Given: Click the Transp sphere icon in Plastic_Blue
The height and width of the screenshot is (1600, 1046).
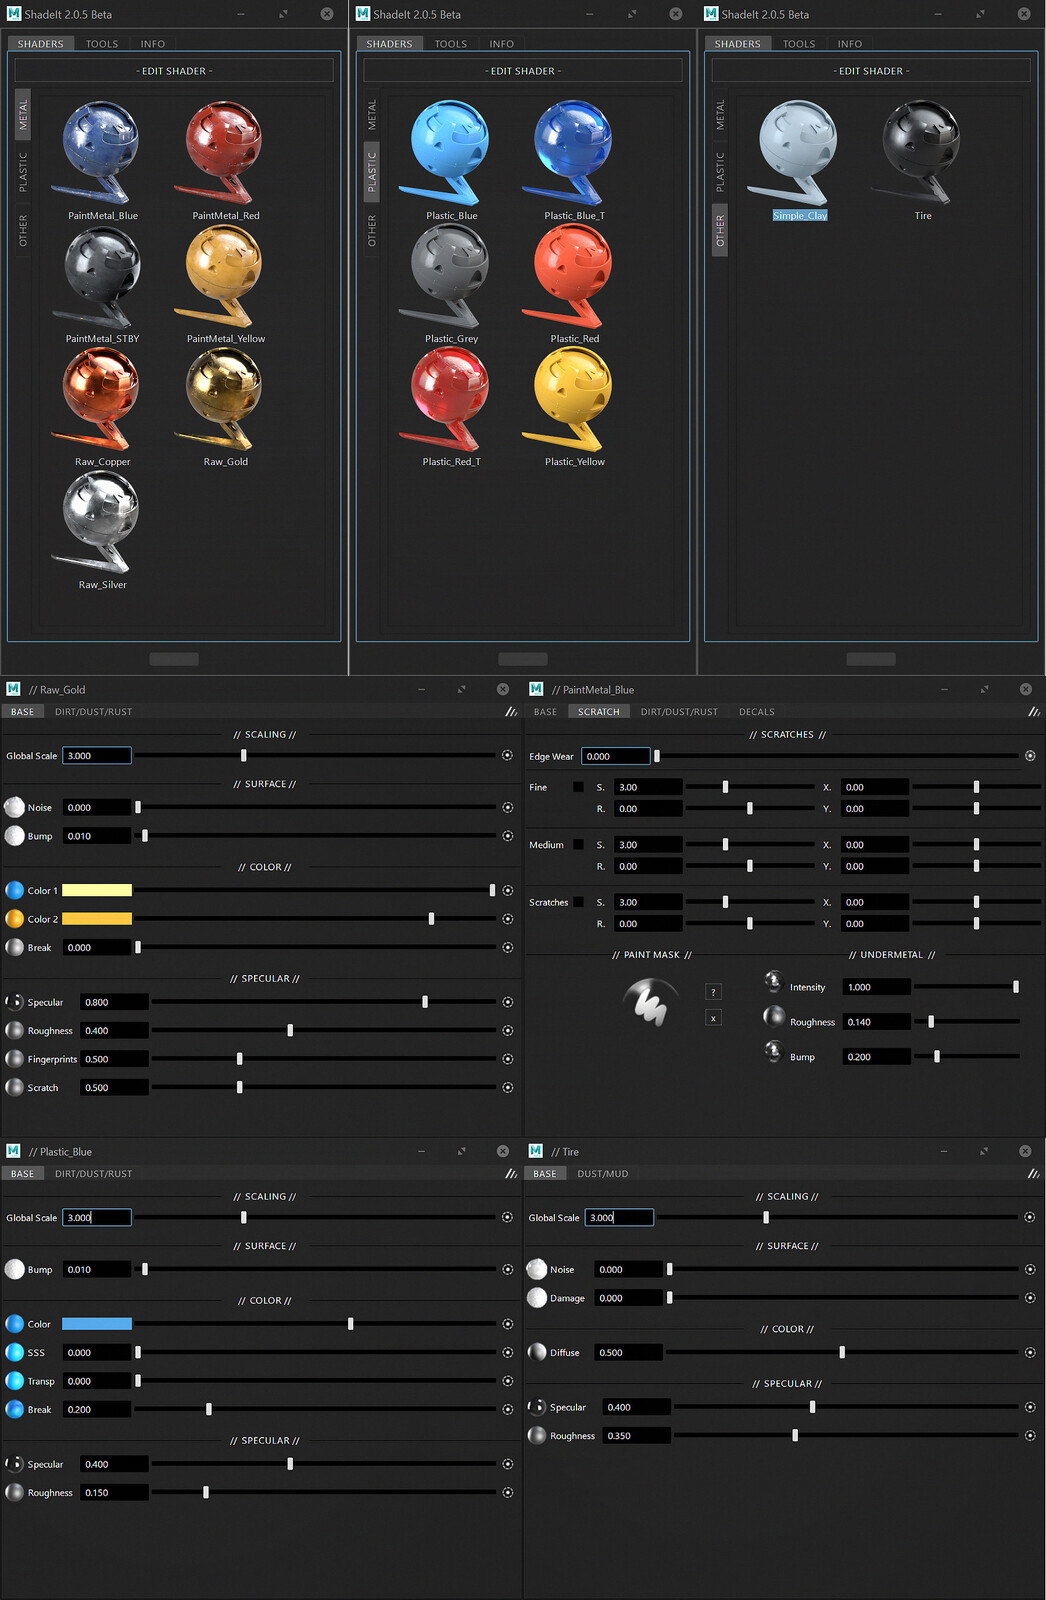Looking at the screenshot, I should 14,1380.
